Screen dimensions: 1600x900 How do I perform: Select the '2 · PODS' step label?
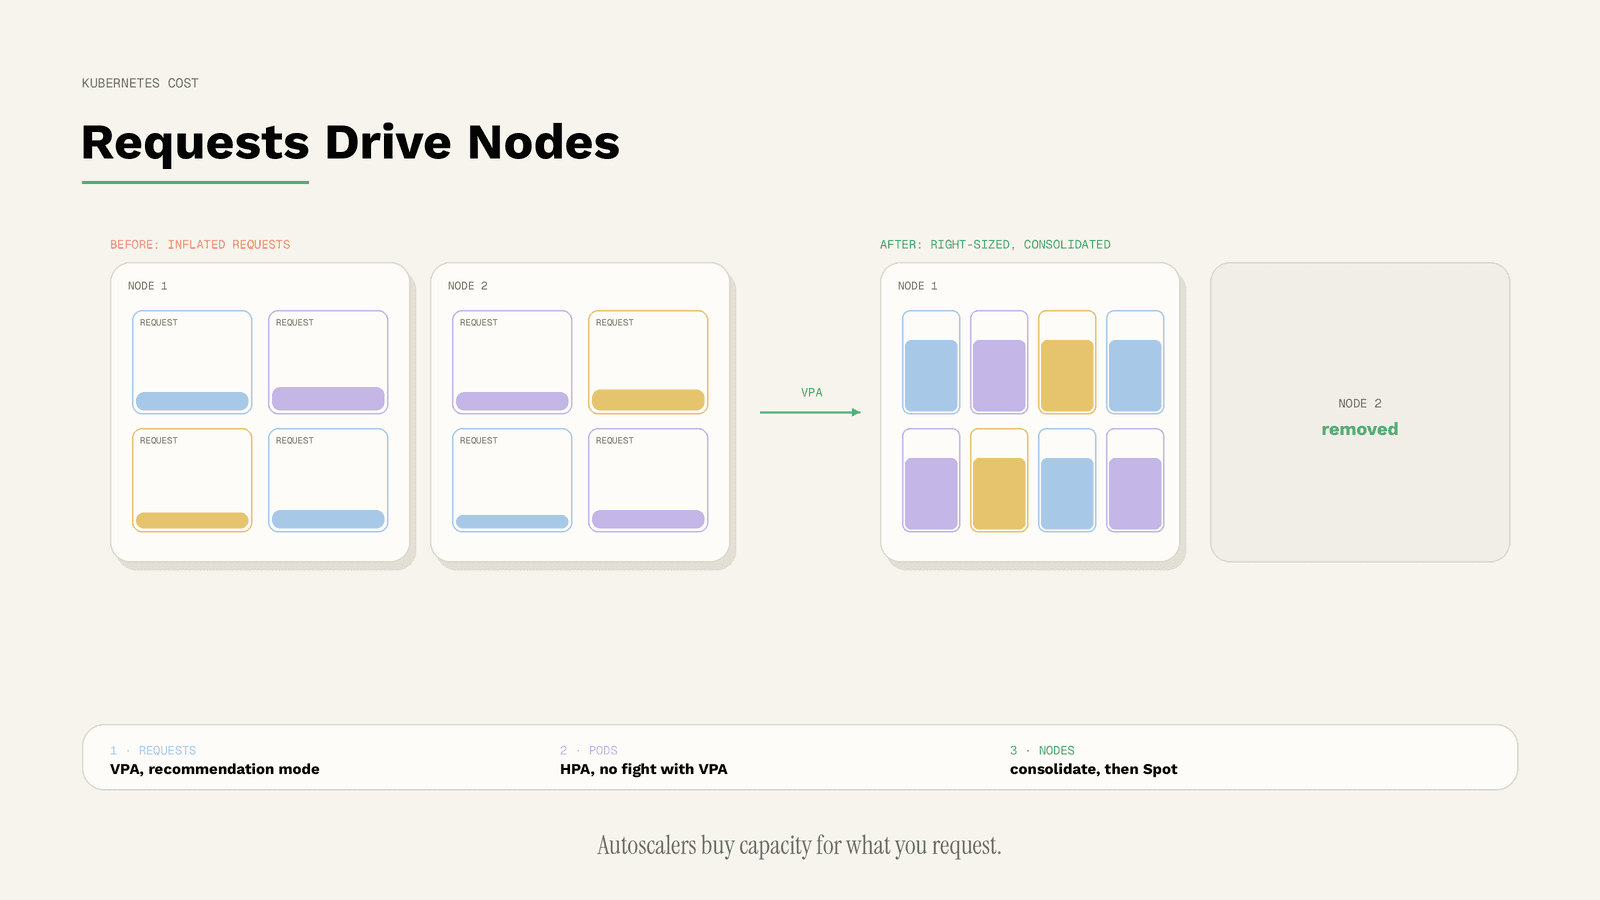589,750
